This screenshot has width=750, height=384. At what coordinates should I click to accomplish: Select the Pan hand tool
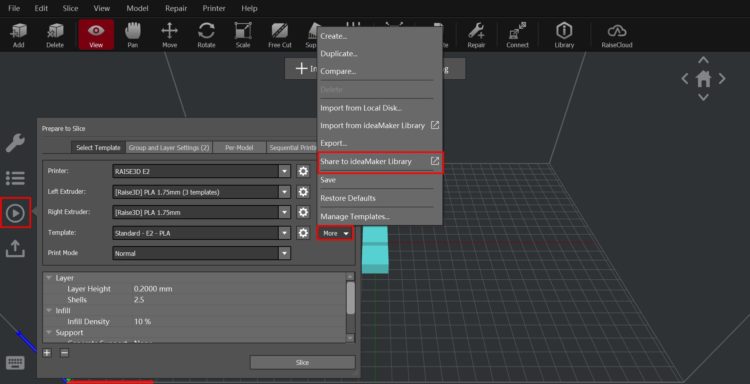[132, 35]
